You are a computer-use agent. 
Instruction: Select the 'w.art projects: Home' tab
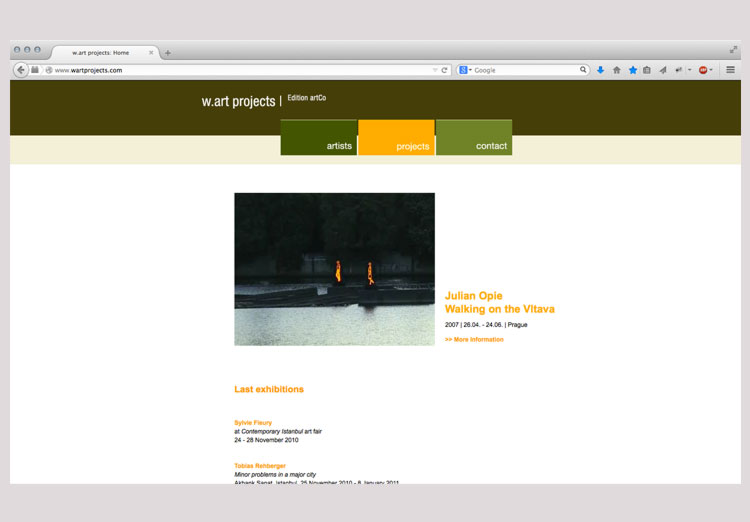coord(100,53)
